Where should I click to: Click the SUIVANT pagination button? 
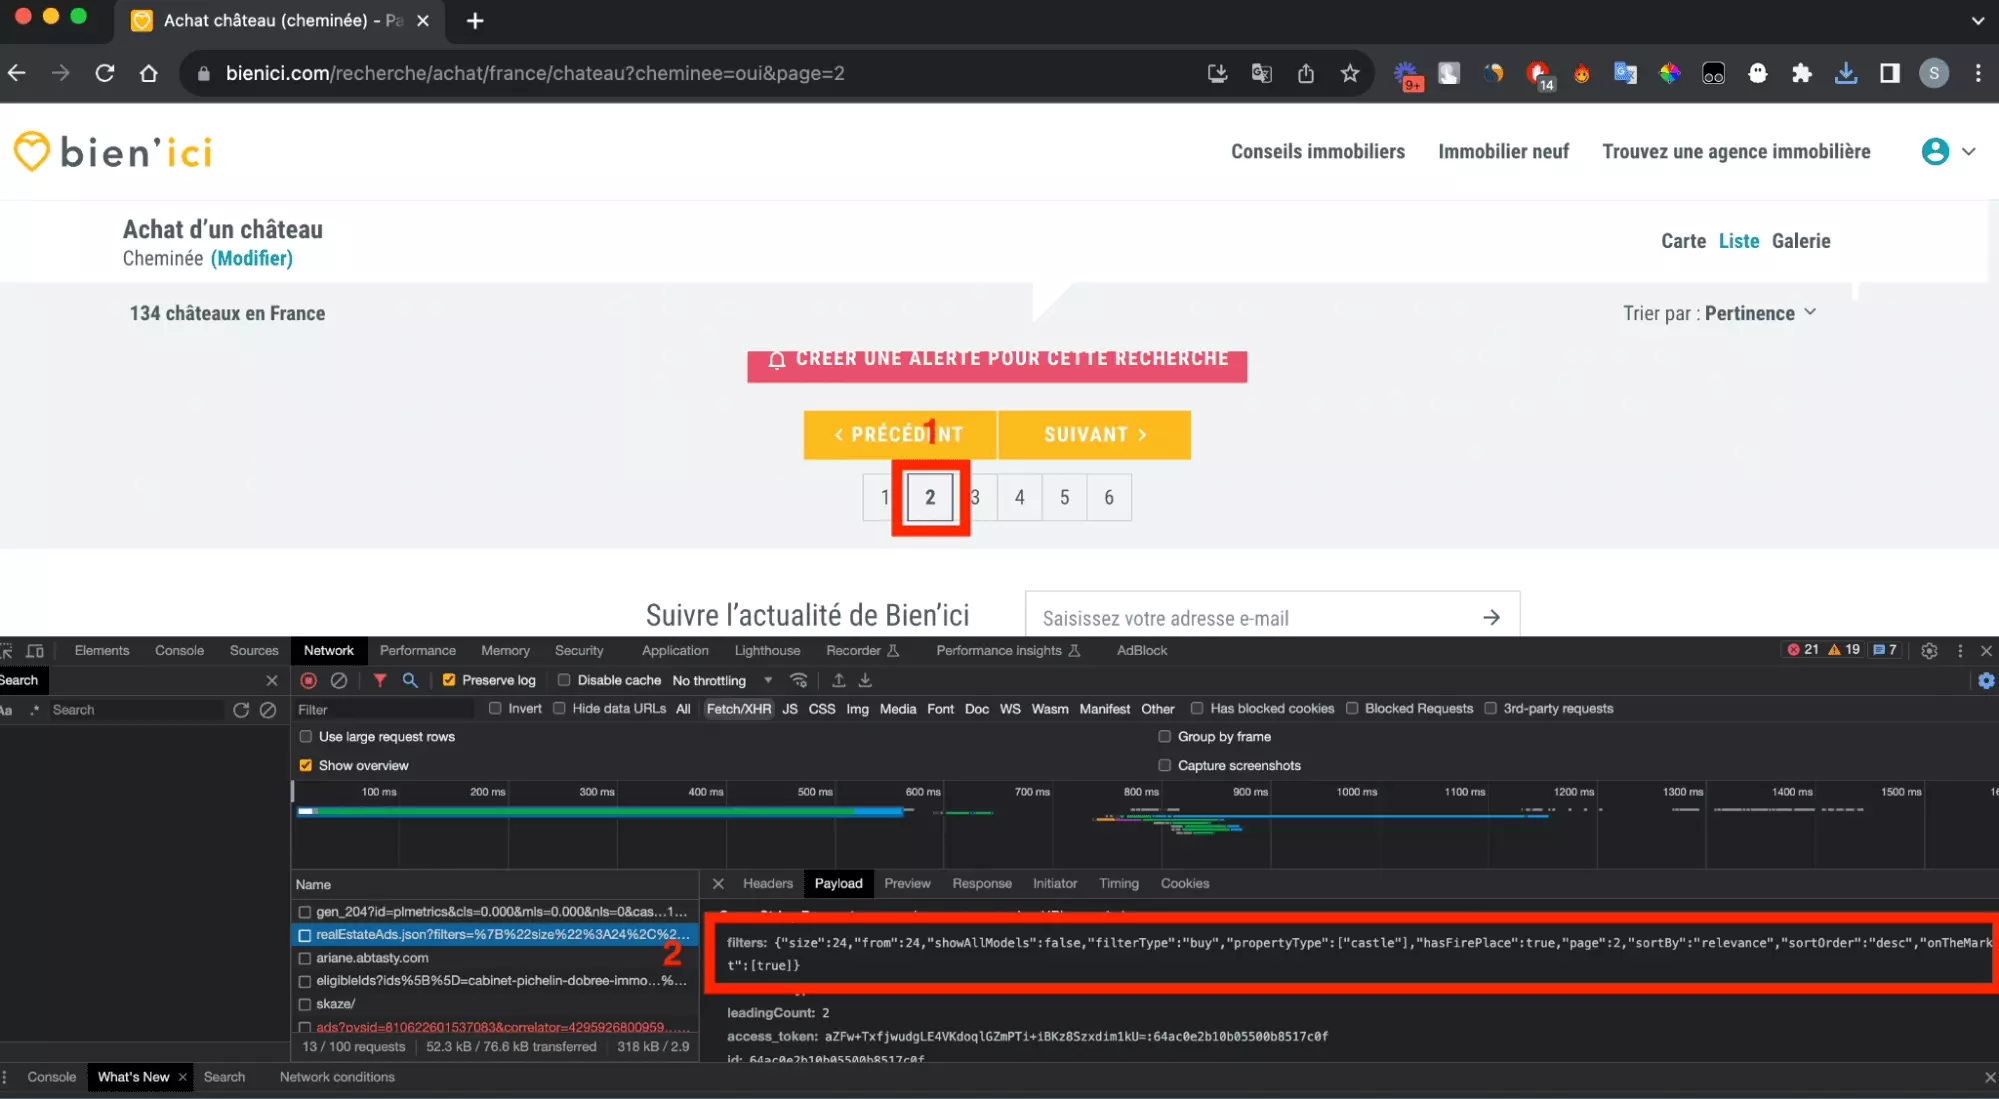click(1093, 434)
